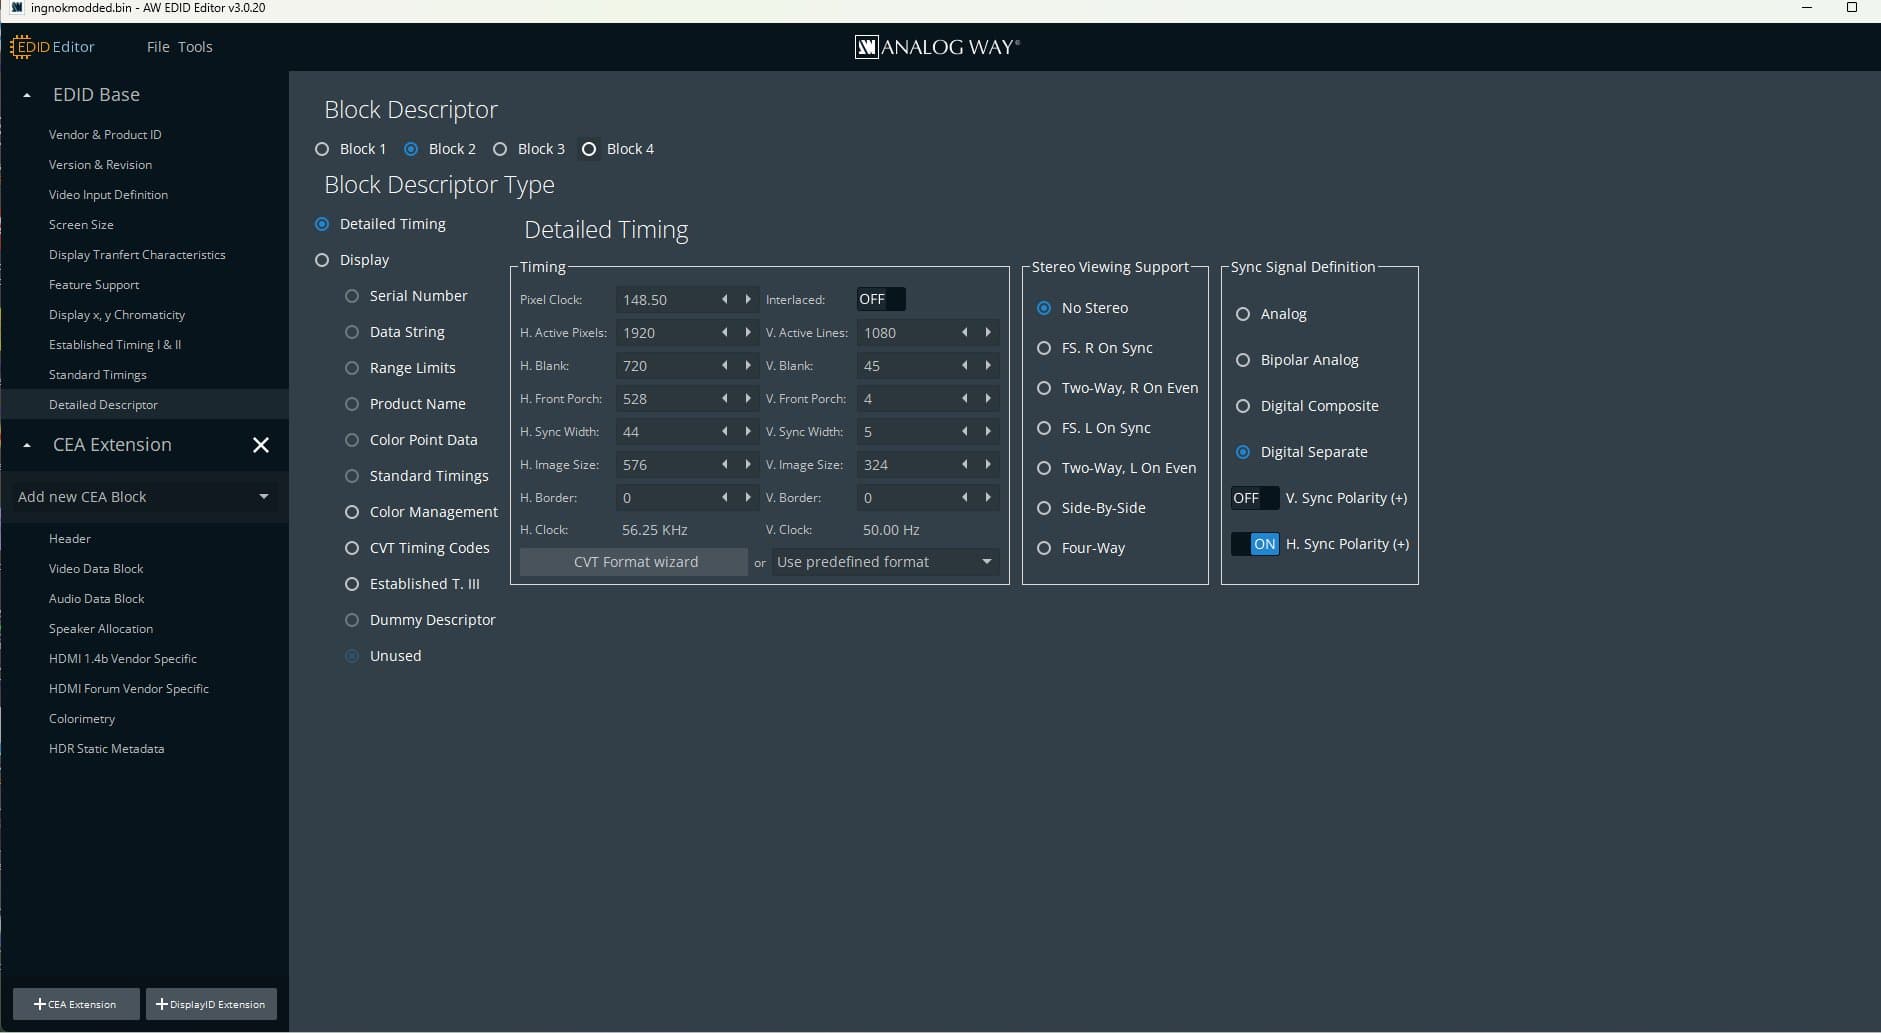
Task: Open the Use predefined format dropdown
Action: [x=884, y=562]
